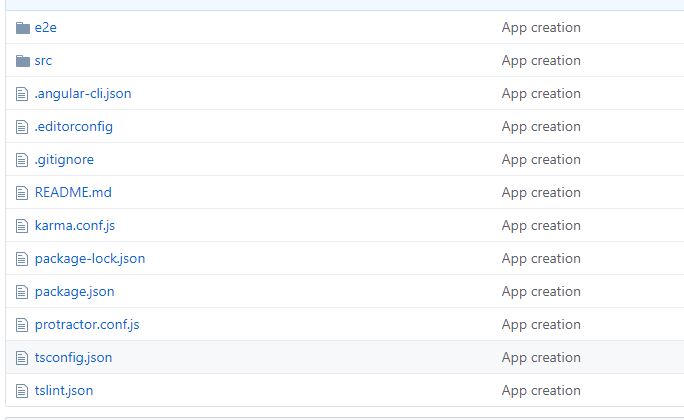Viewport: 684px width, 420px height.
Task: Open the e2e folder
Action: coord(45,28)
